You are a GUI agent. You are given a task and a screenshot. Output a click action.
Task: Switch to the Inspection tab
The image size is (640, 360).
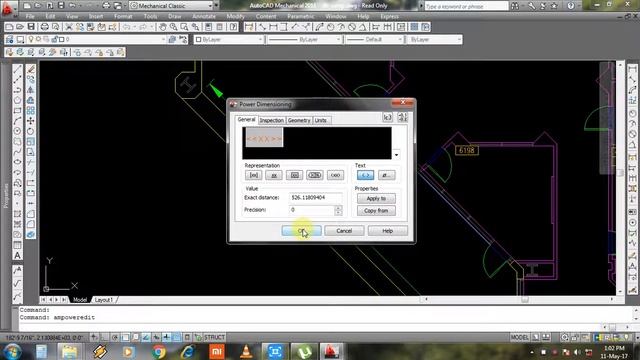click(x=271, y=120)
